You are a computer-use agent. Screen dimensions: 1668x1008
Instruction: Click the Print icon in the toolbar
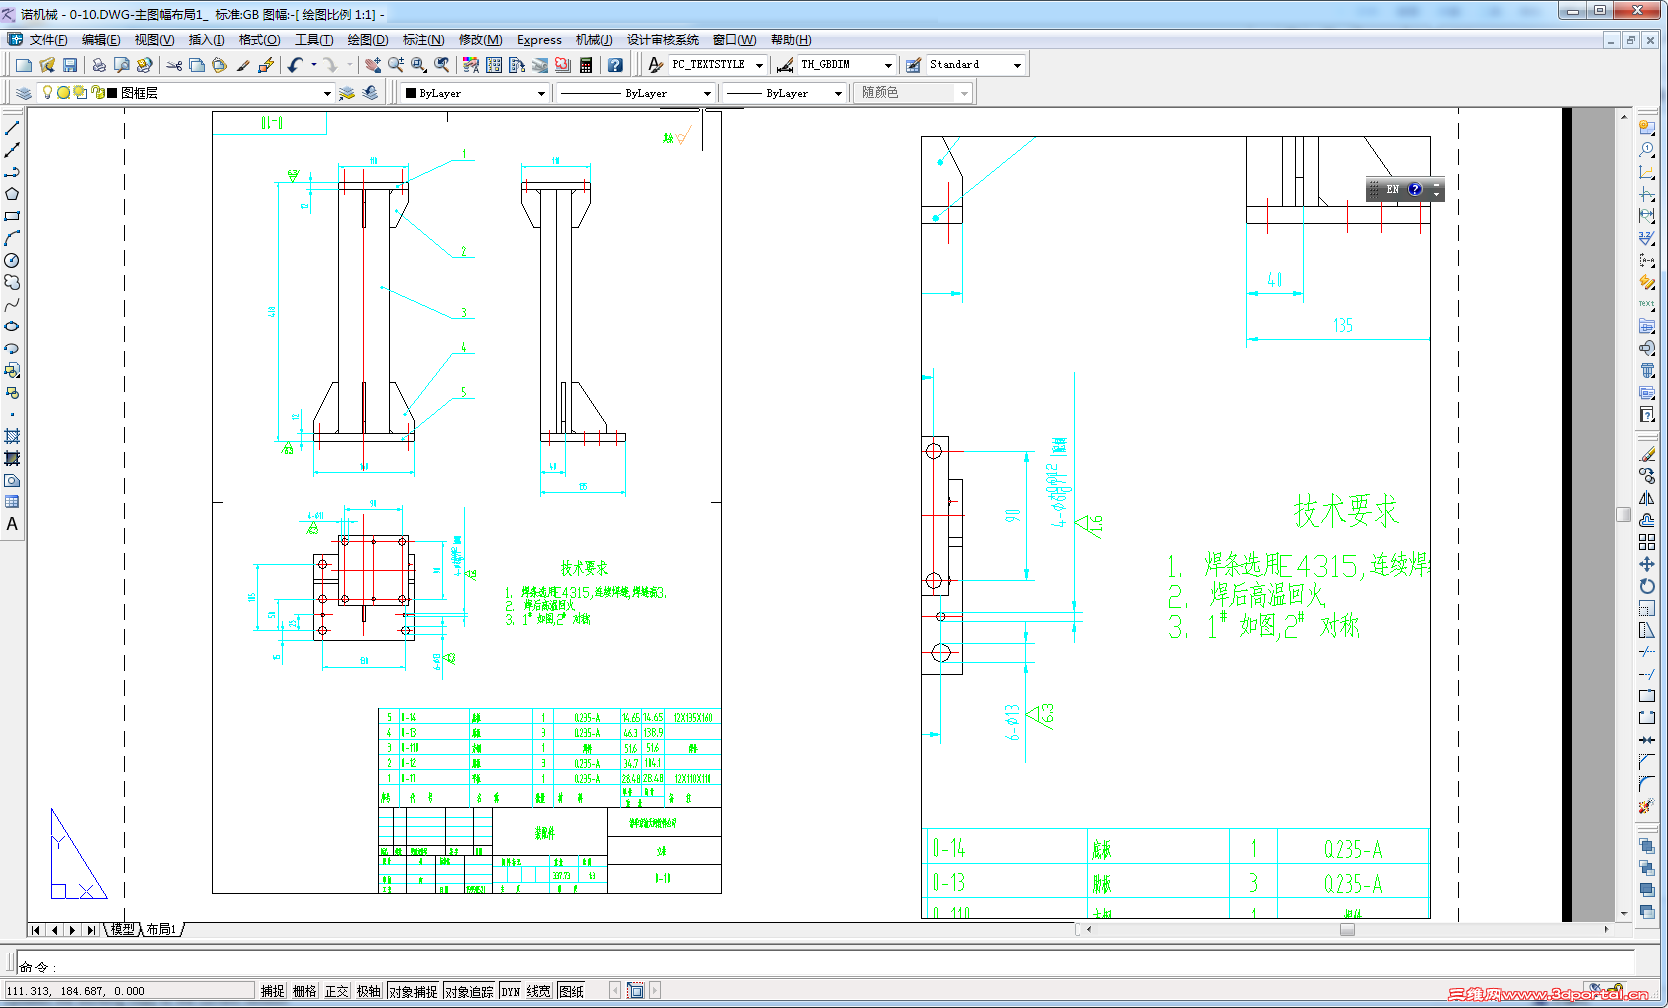click(x=99, y=65)
